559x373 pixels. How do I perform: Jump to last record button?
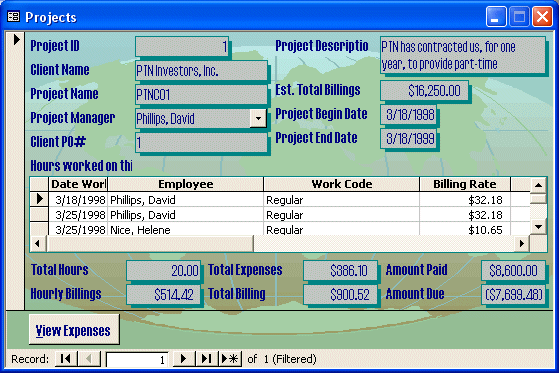pyautogui.click(x=206, y=358)
